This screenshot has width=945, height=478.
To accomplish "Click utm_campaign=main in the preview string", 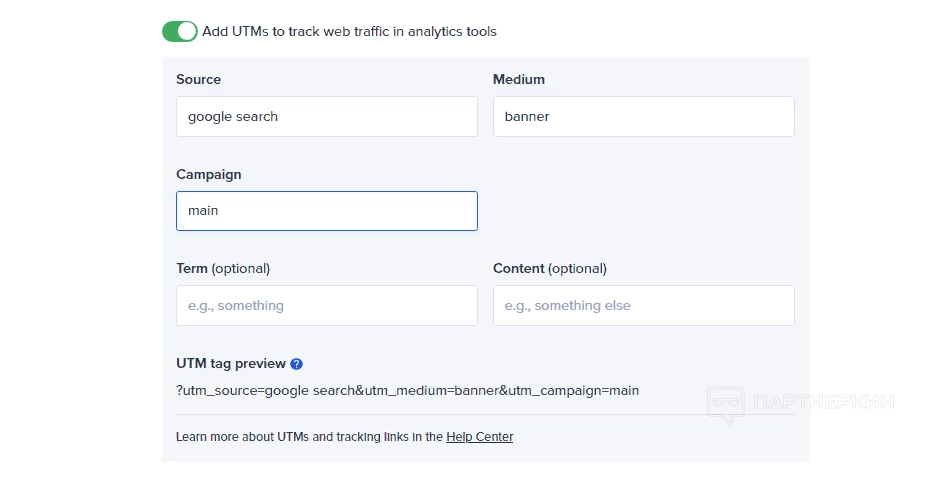I will [x=573, y=391].
